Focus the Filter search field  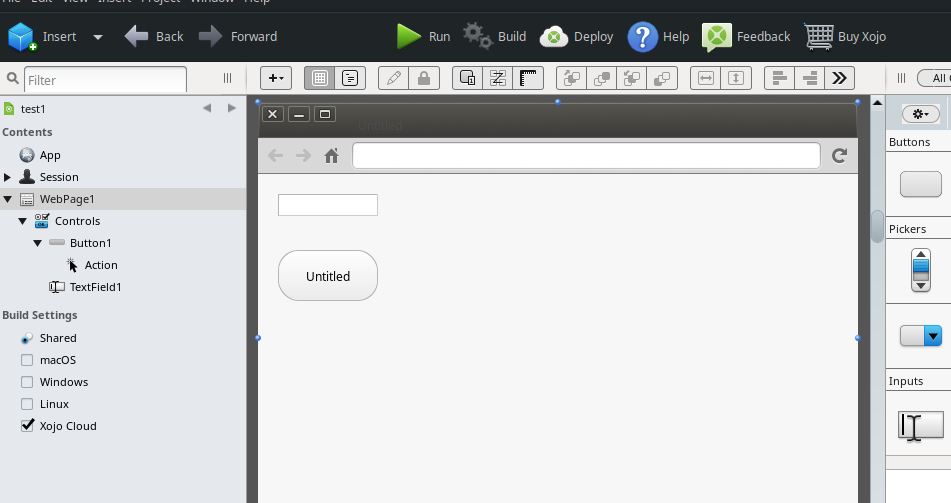pos(105,79)
